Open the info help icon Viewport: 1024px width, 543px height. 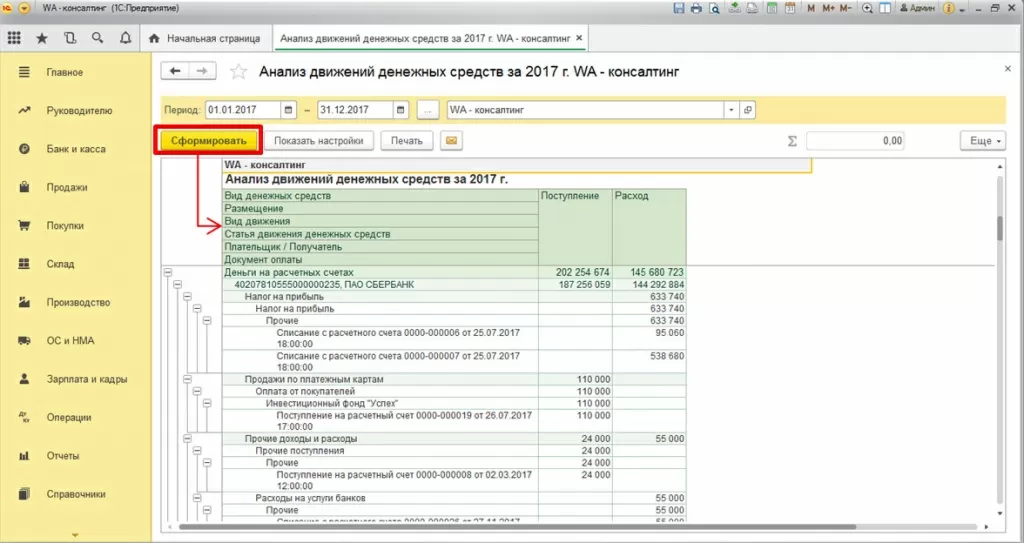pos(949,8)
